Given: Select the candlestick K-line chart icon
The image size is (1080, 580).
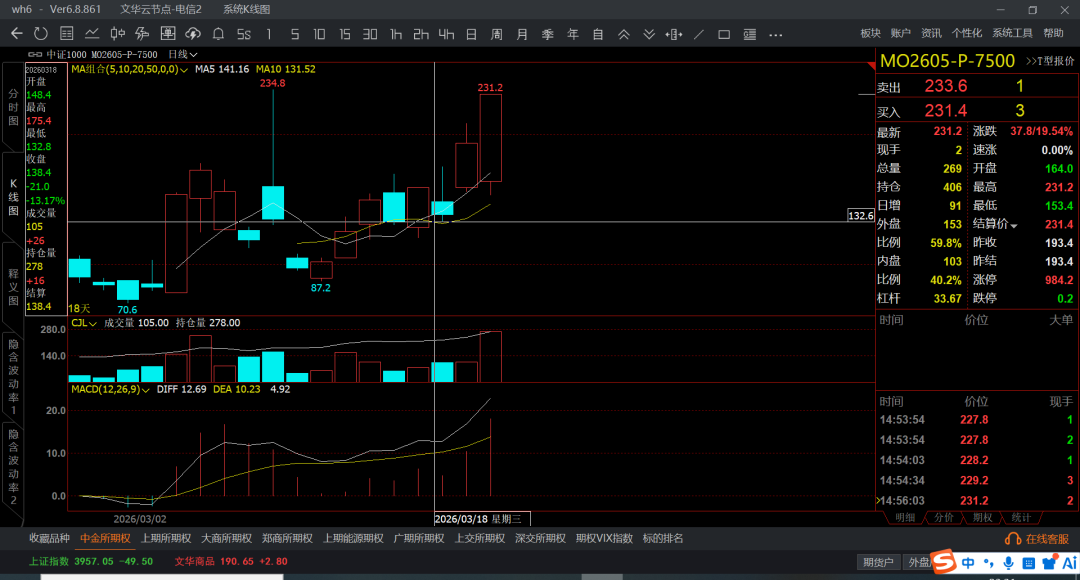Looking at the screenshot, I should (117, 34).
